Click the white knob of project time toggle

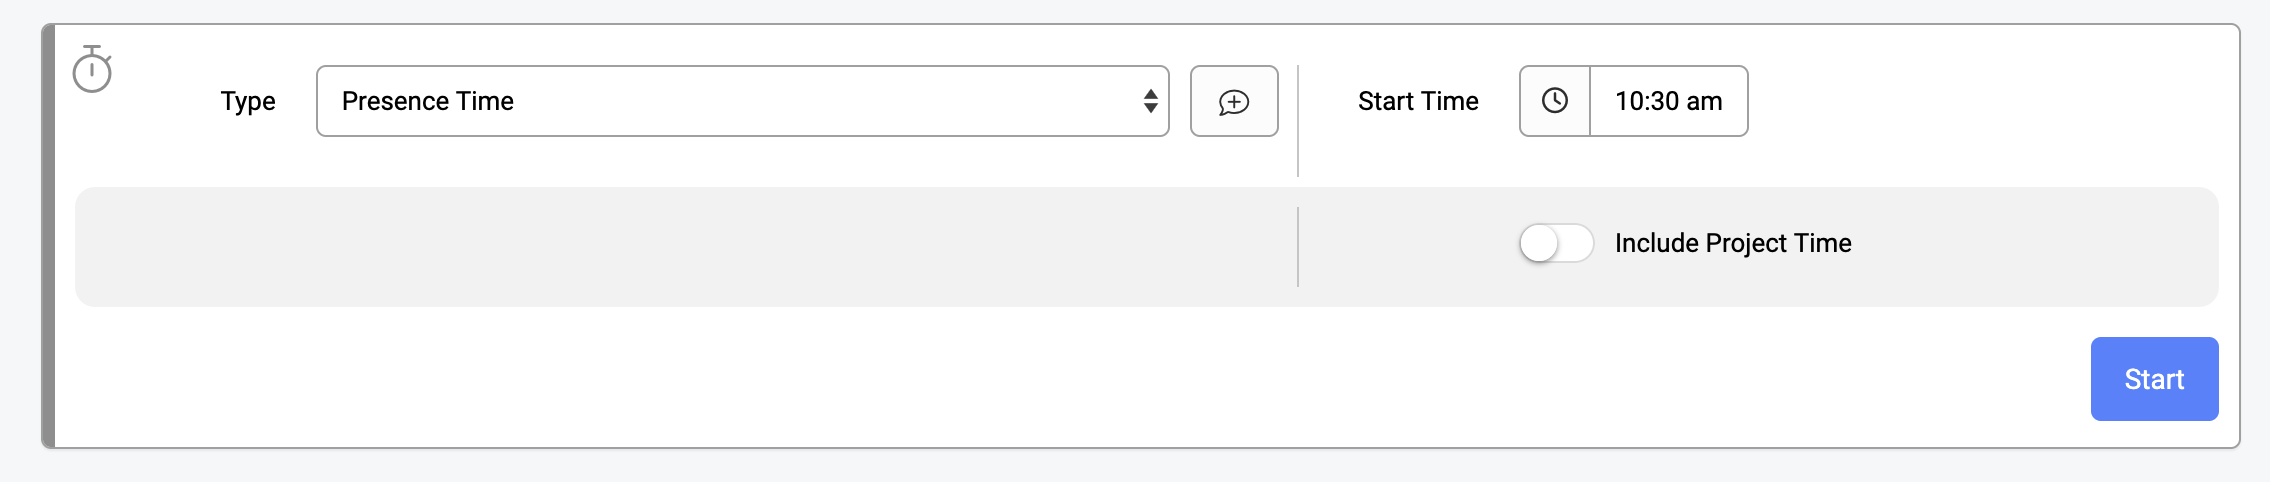click(1539, 243)
